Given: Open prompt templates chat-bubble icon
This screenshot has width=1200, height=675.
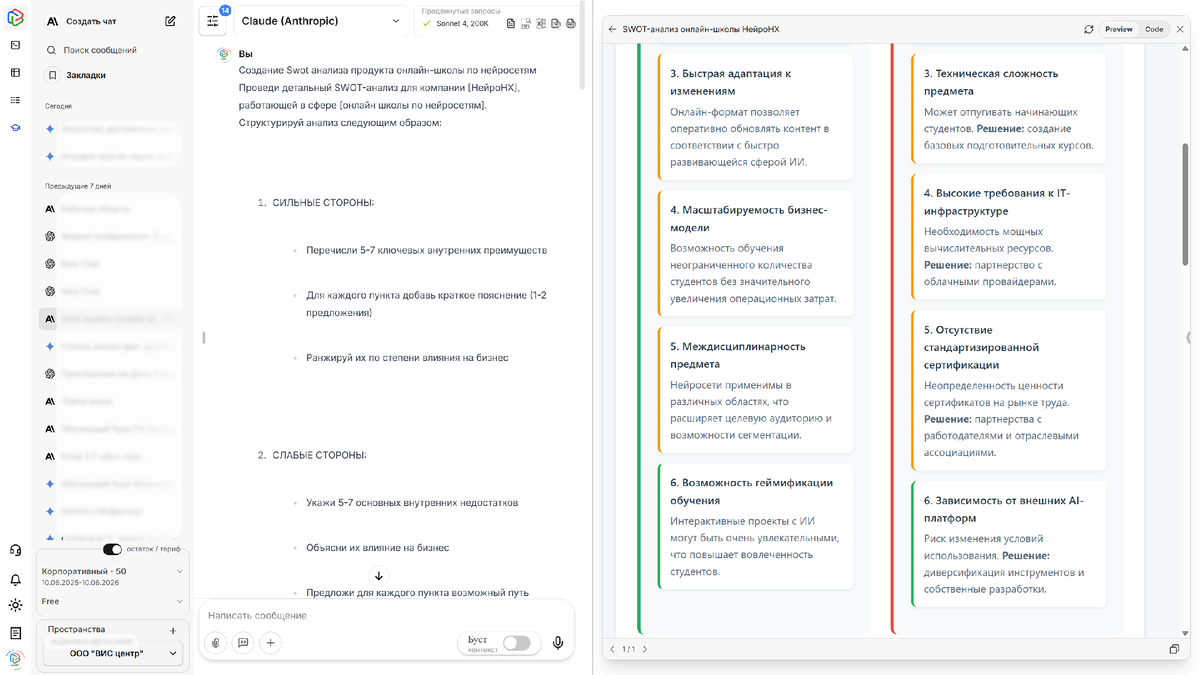Looking at the screenshot, I should (243, 643).
